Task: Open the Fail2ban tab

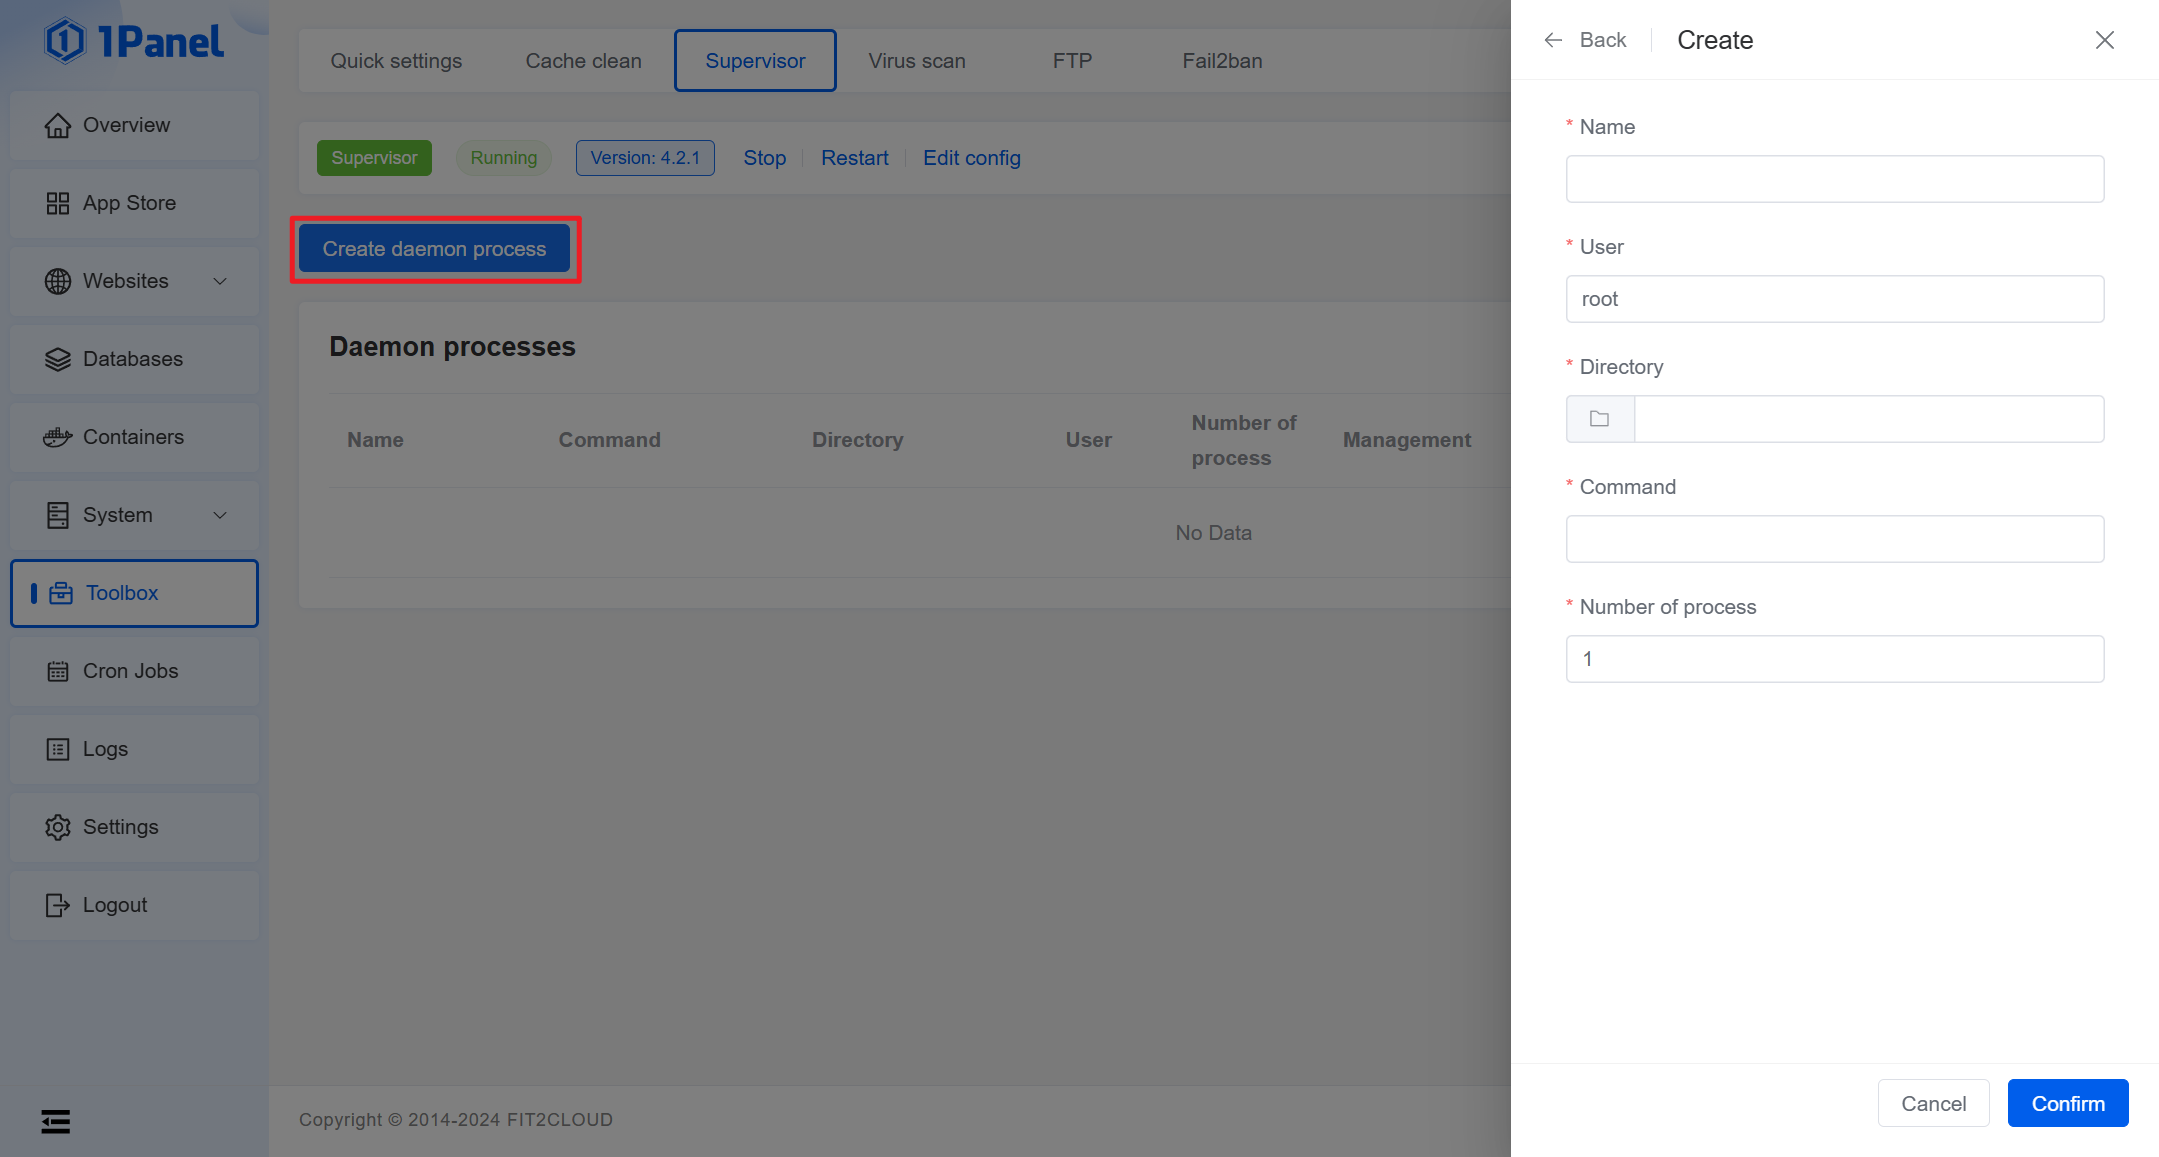Action: pos(1221,61)
